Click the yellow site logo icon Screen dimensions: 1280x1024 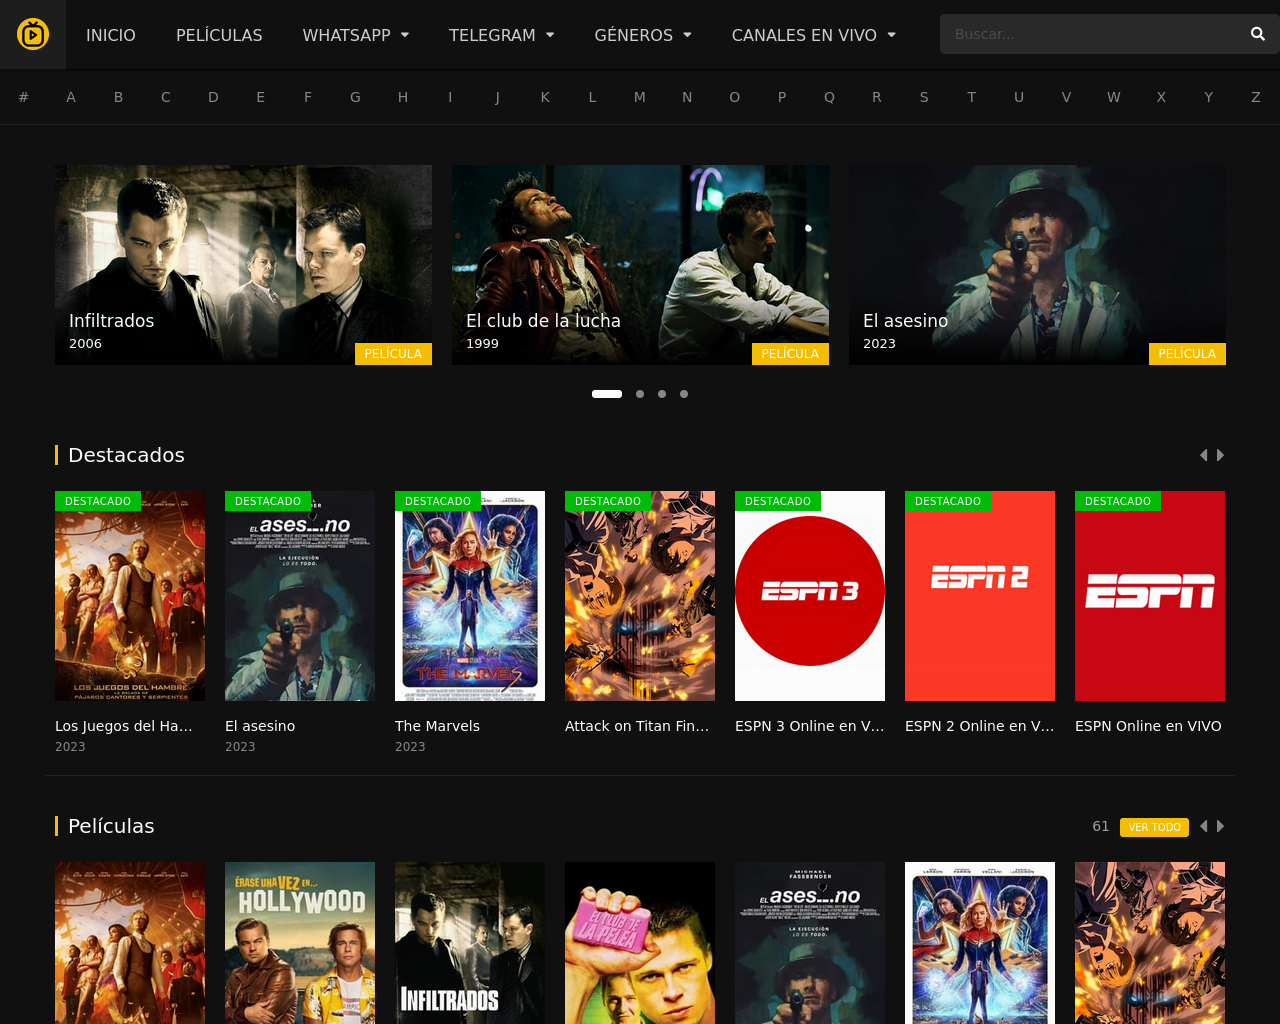point(33,34)
